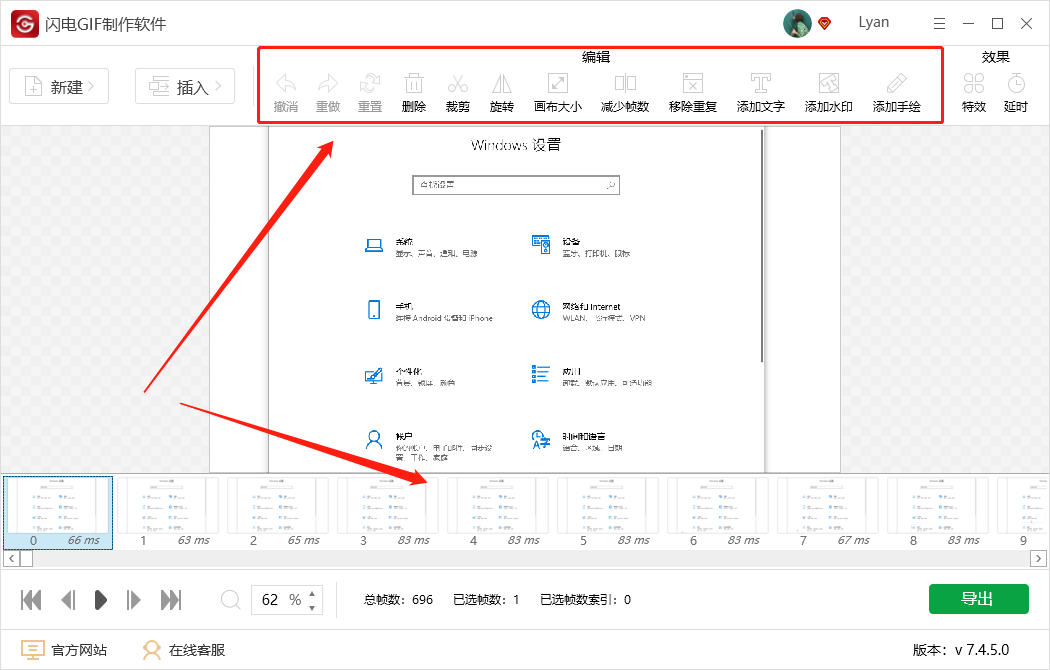Select frame 1 thumbnail (63 ms)
The width and height of the screenshot is (1050, 670).
click(x=168, y=513)
